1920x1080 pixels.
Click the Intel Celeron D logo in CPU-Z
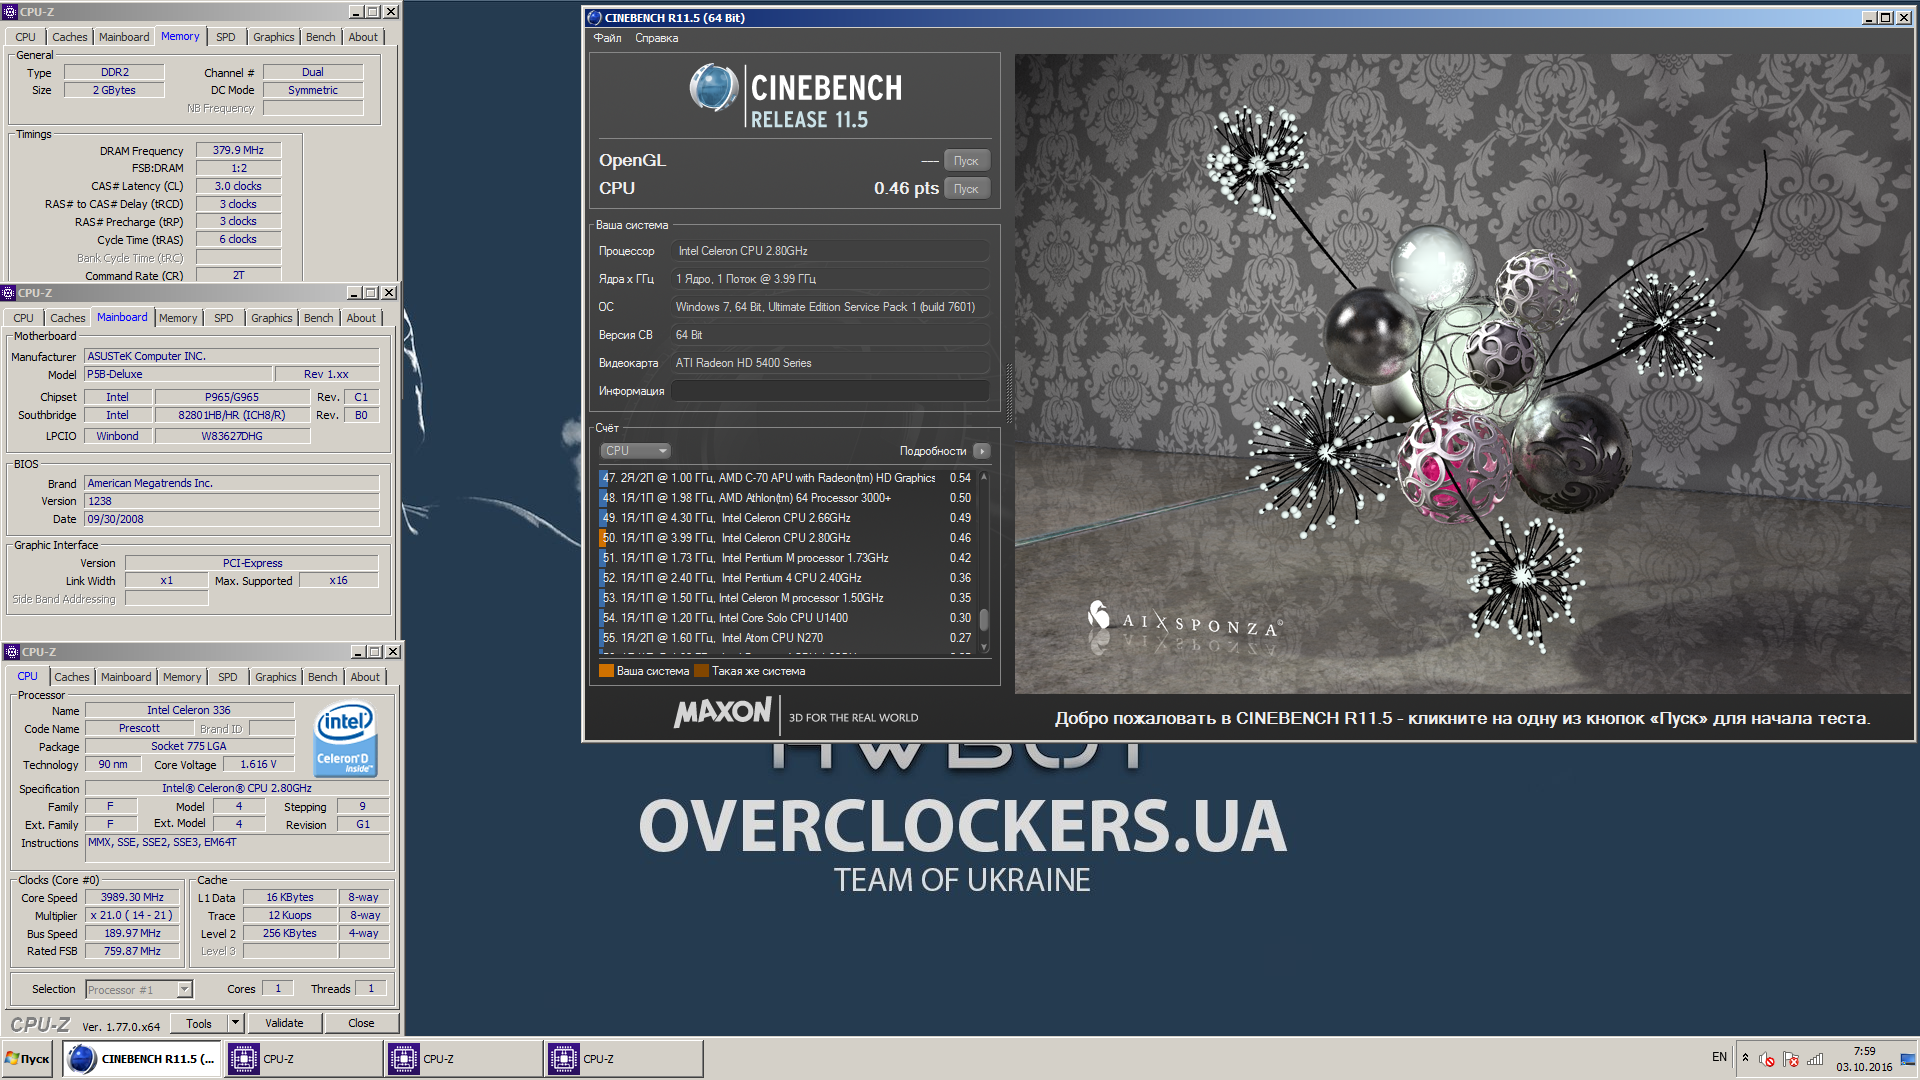[345, 739]
